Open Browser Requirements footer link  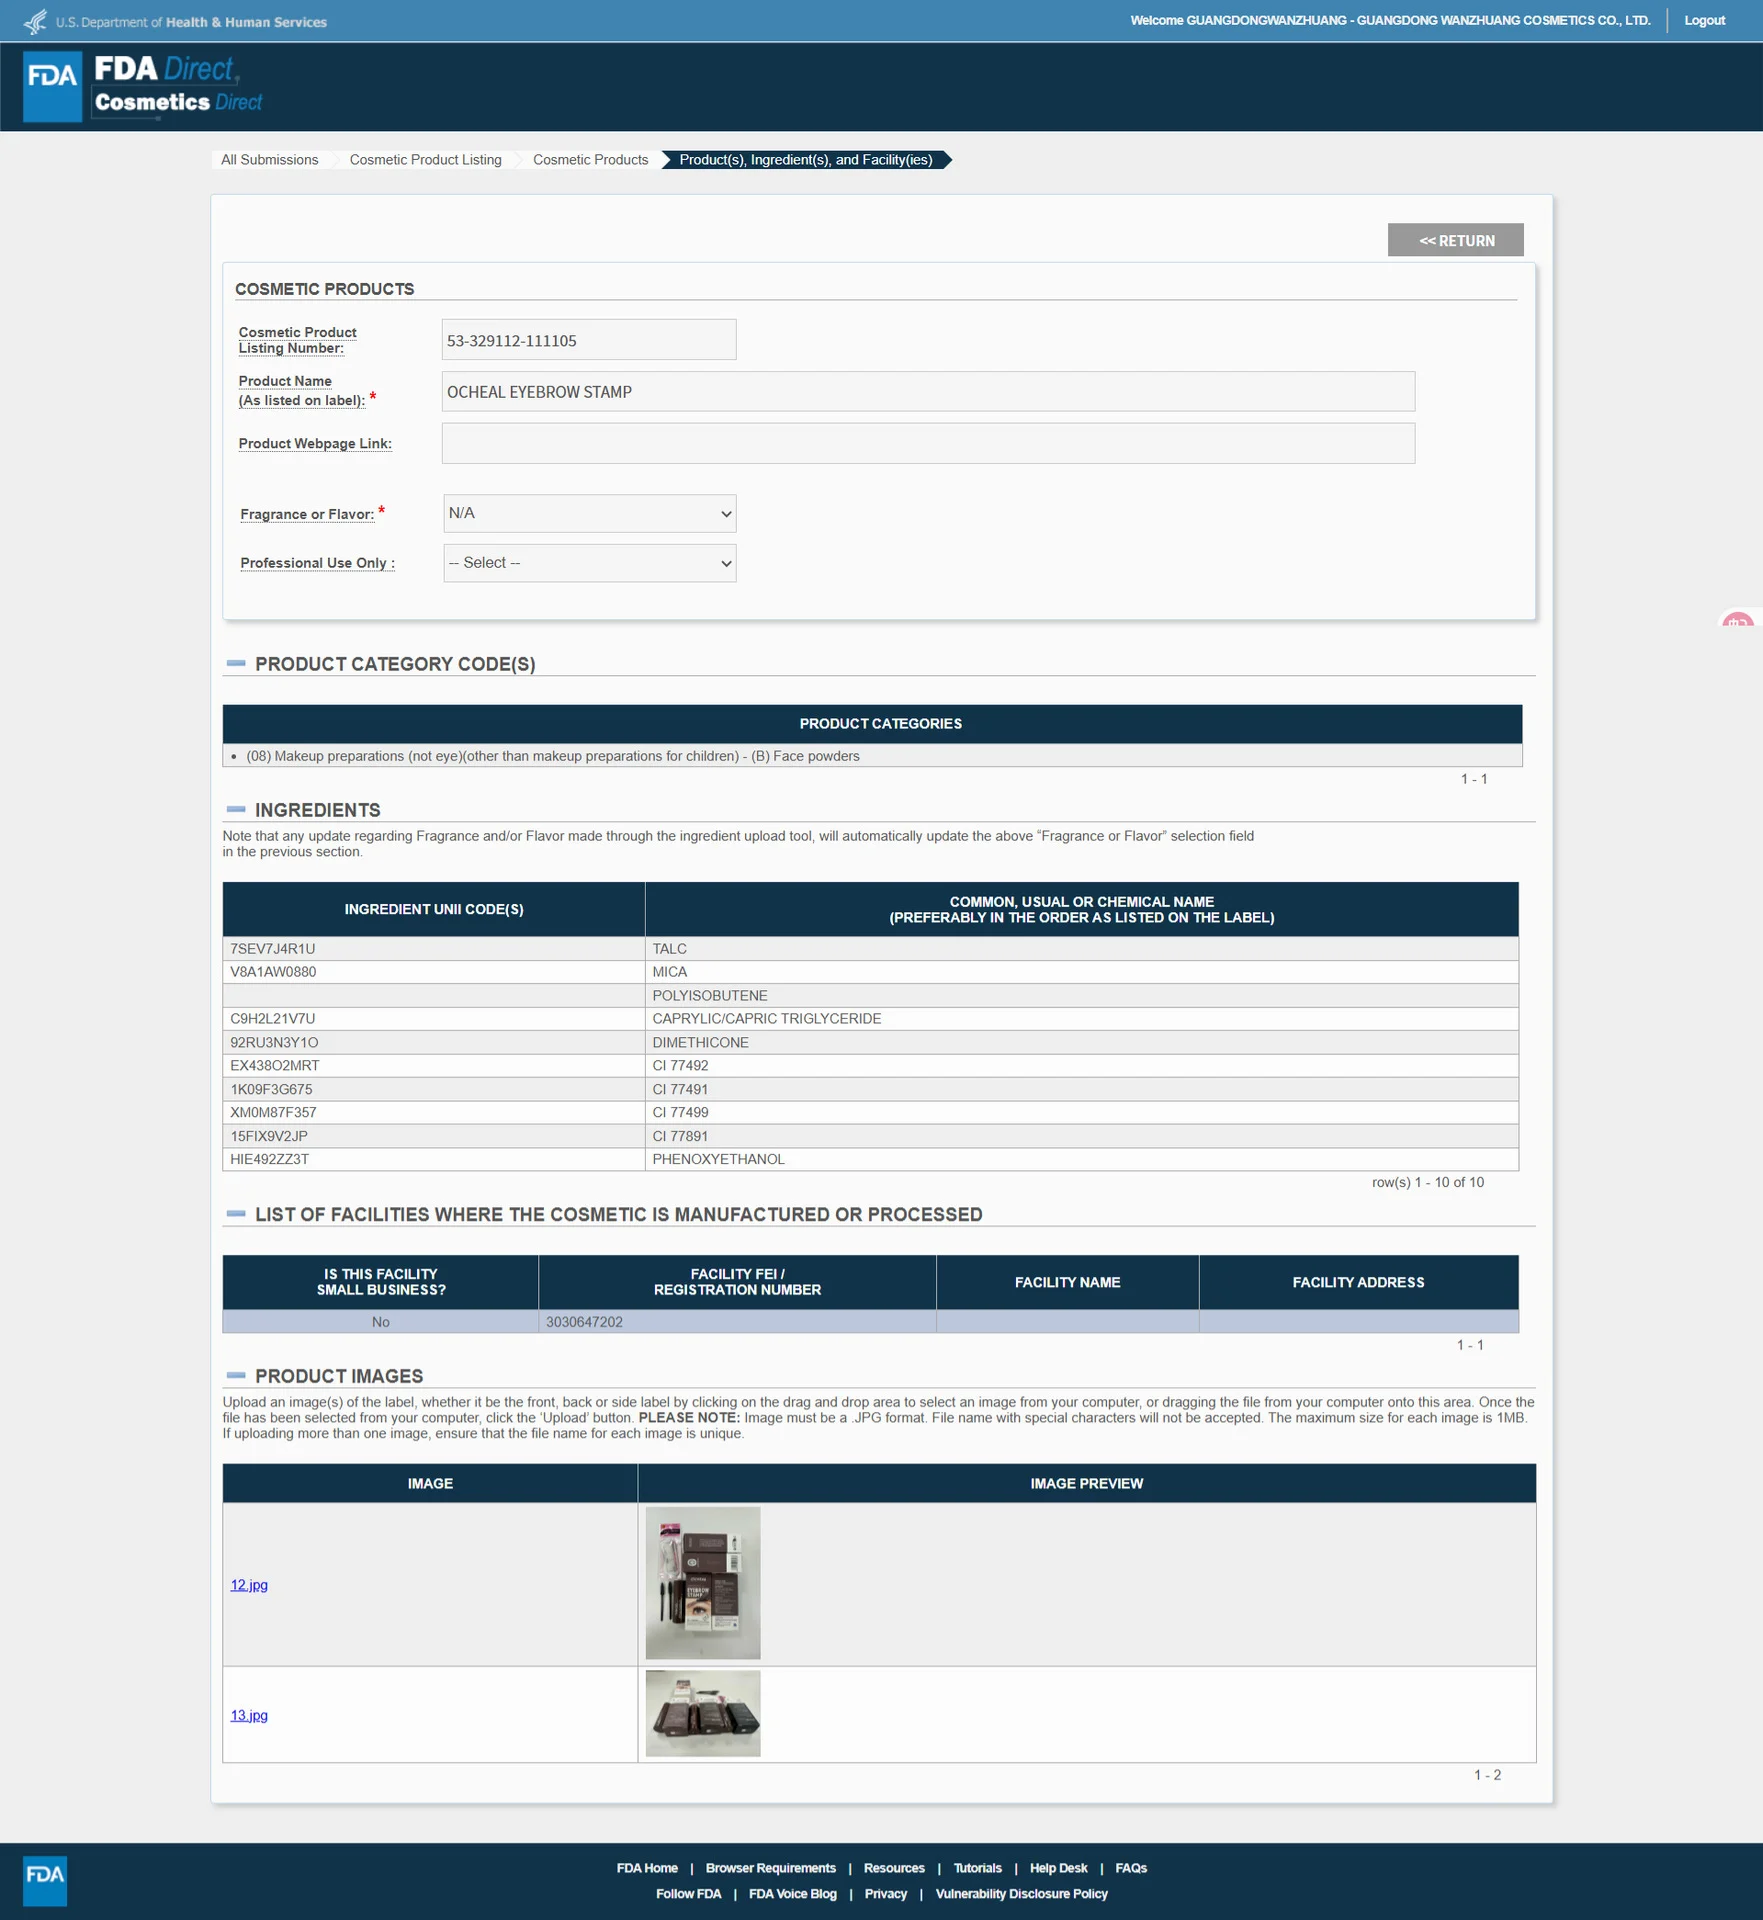coord(770,1868)
